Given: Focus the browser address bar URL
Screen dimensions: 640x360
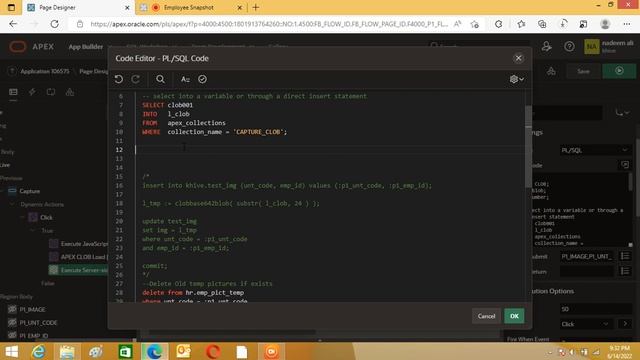Looking at the screenshot, I should click(269, 24).
